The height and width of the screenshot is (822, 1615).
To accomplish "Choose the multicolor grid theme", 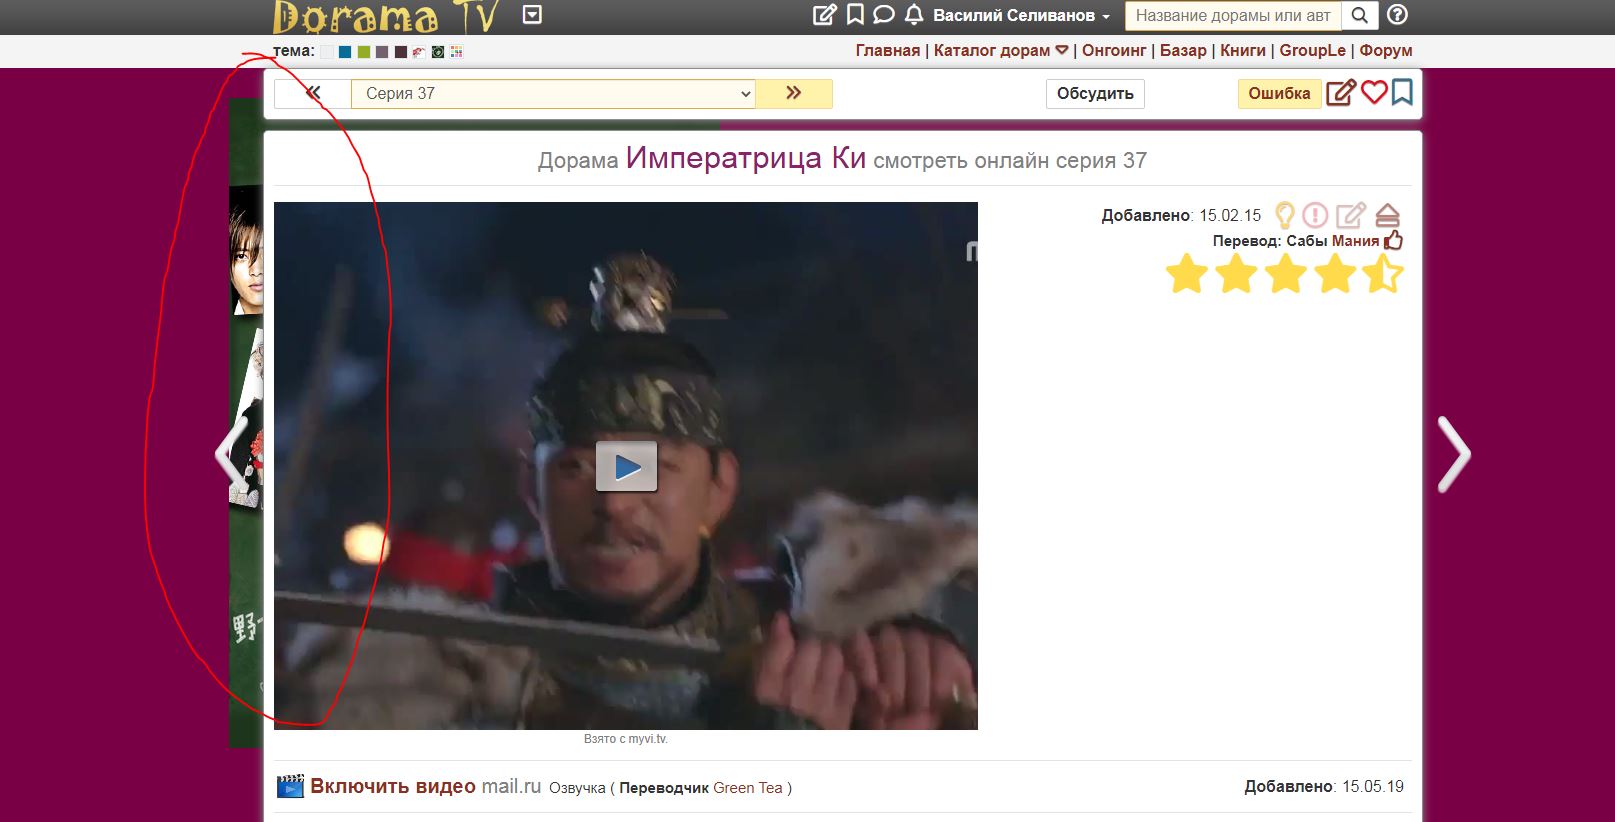I will click(457, 52).
